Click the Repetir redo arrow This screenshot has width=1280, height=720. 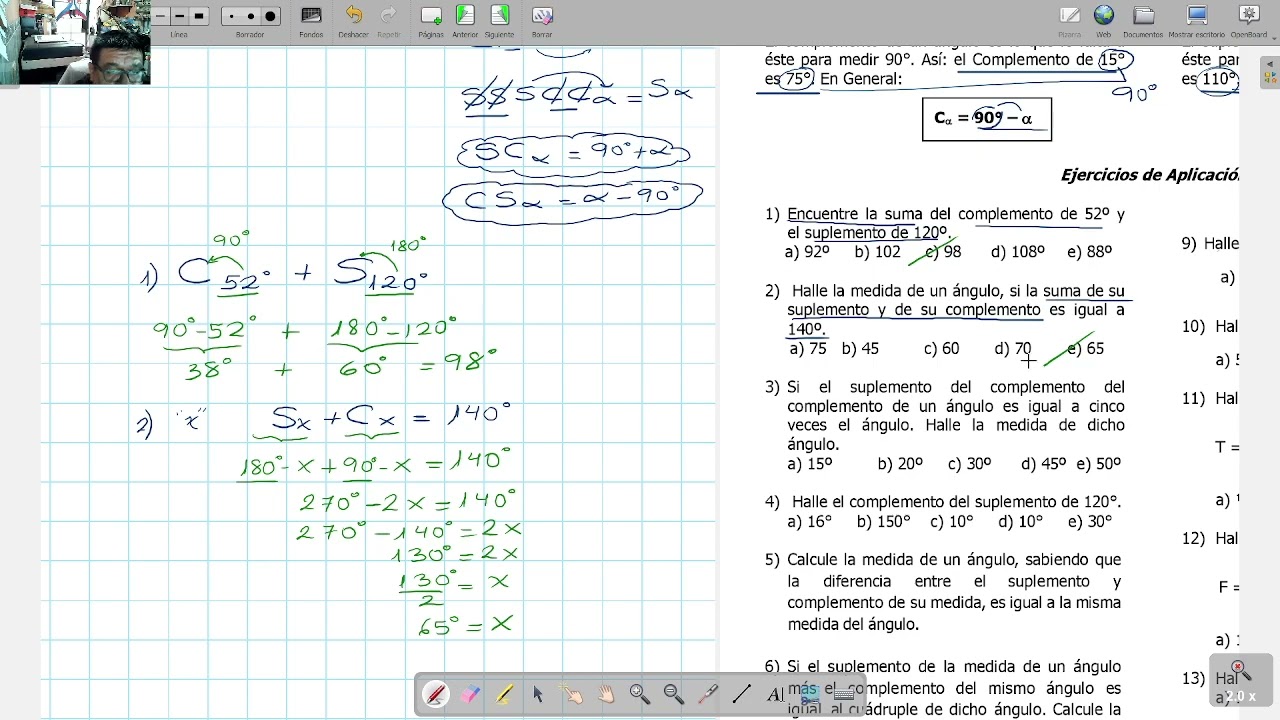[389, 21]
